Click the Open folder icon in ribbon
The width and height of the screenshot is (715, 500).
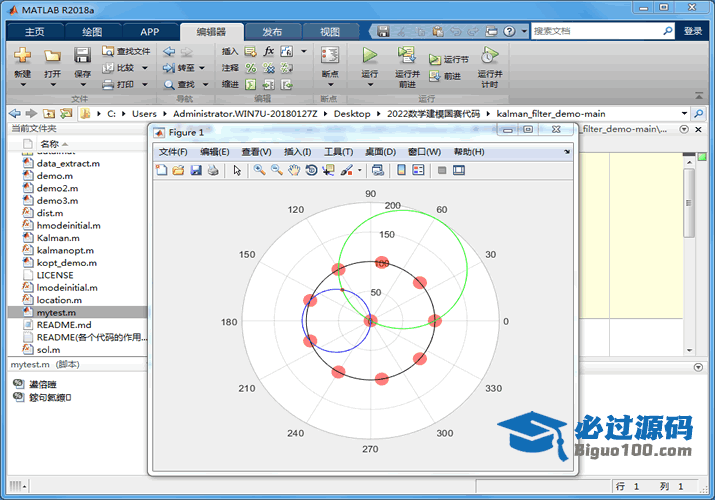click(52, 56)
